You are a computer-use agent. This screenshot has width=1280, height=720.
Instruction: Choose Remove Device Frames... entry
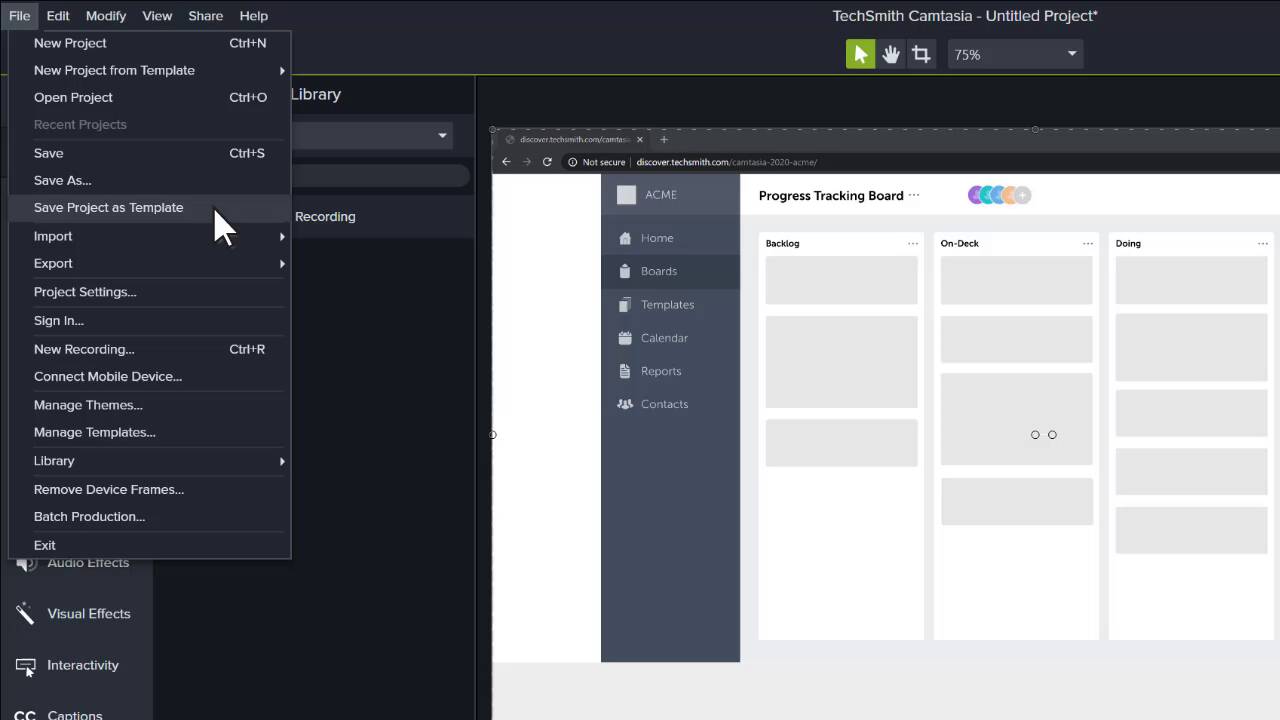[x=149, y=489]
